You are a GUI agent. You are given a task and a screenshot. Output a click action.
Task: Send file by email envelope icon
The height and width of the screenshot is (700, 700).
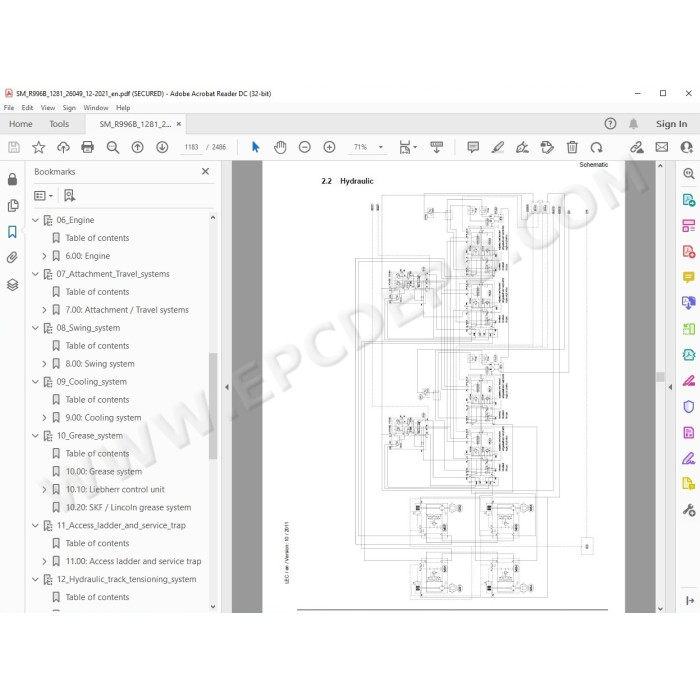[662, 147]
